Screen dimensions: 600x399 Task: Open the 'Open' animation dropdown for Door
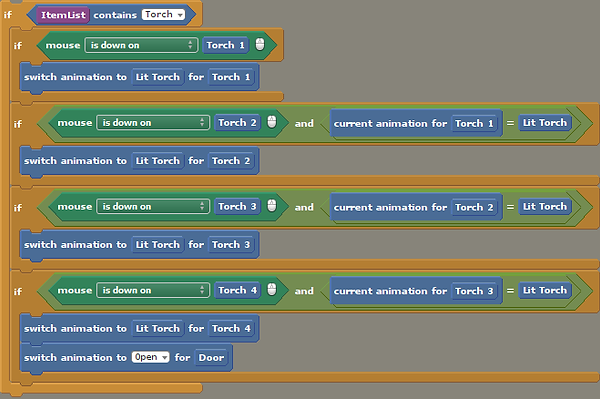pyautogui.click(x=150, y=357)
